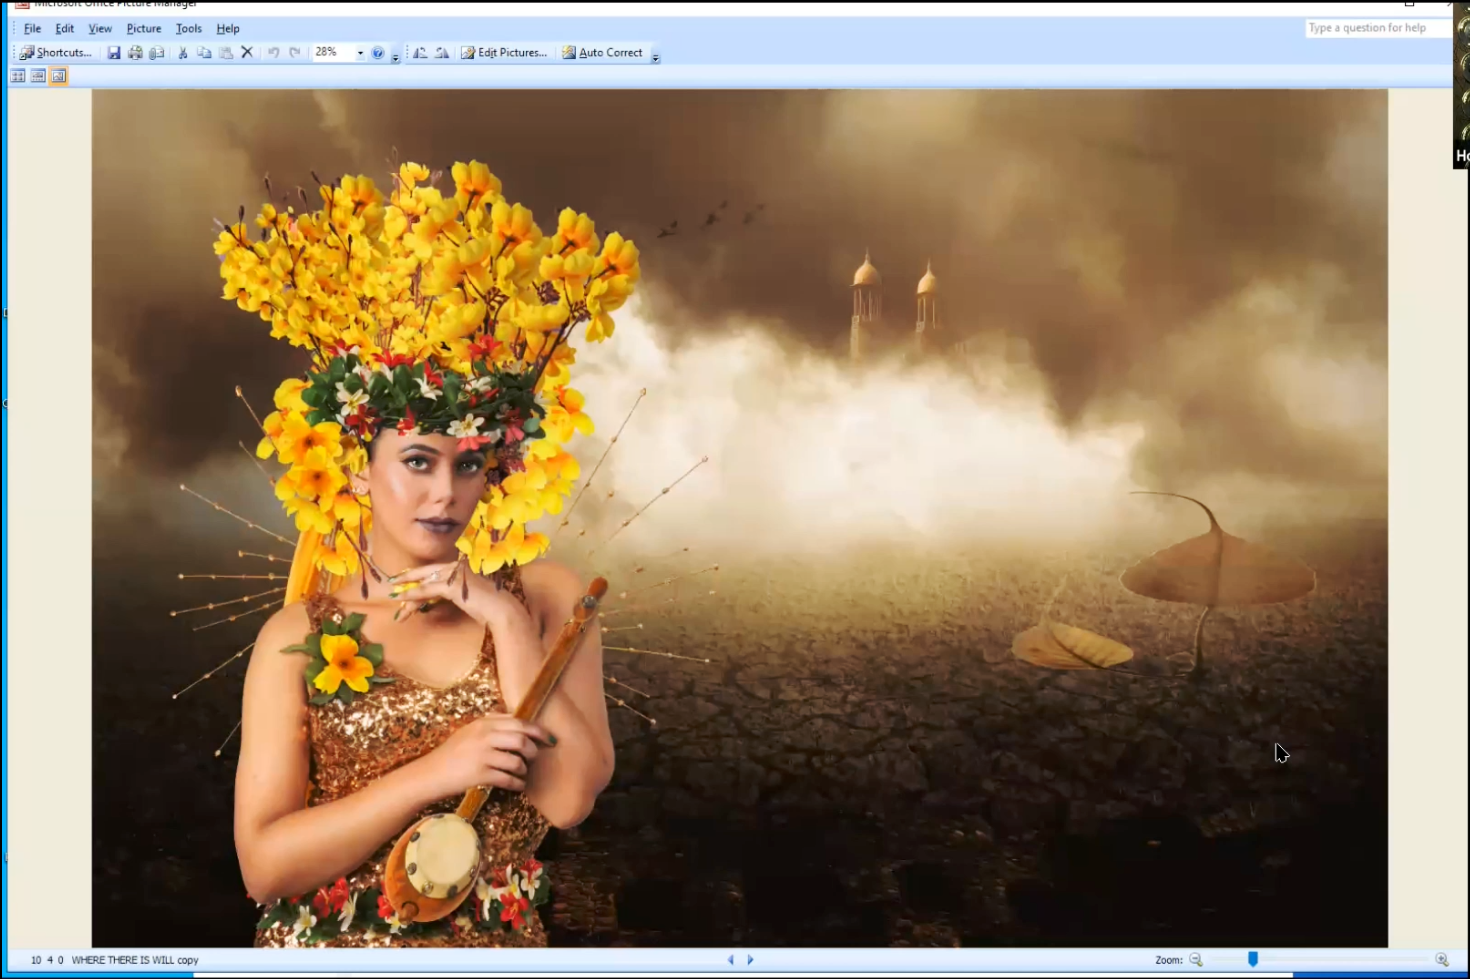Screen dimensions: 1470x979
Task: Switch to Thumbnail view
Action: click(x=18, y=76)
